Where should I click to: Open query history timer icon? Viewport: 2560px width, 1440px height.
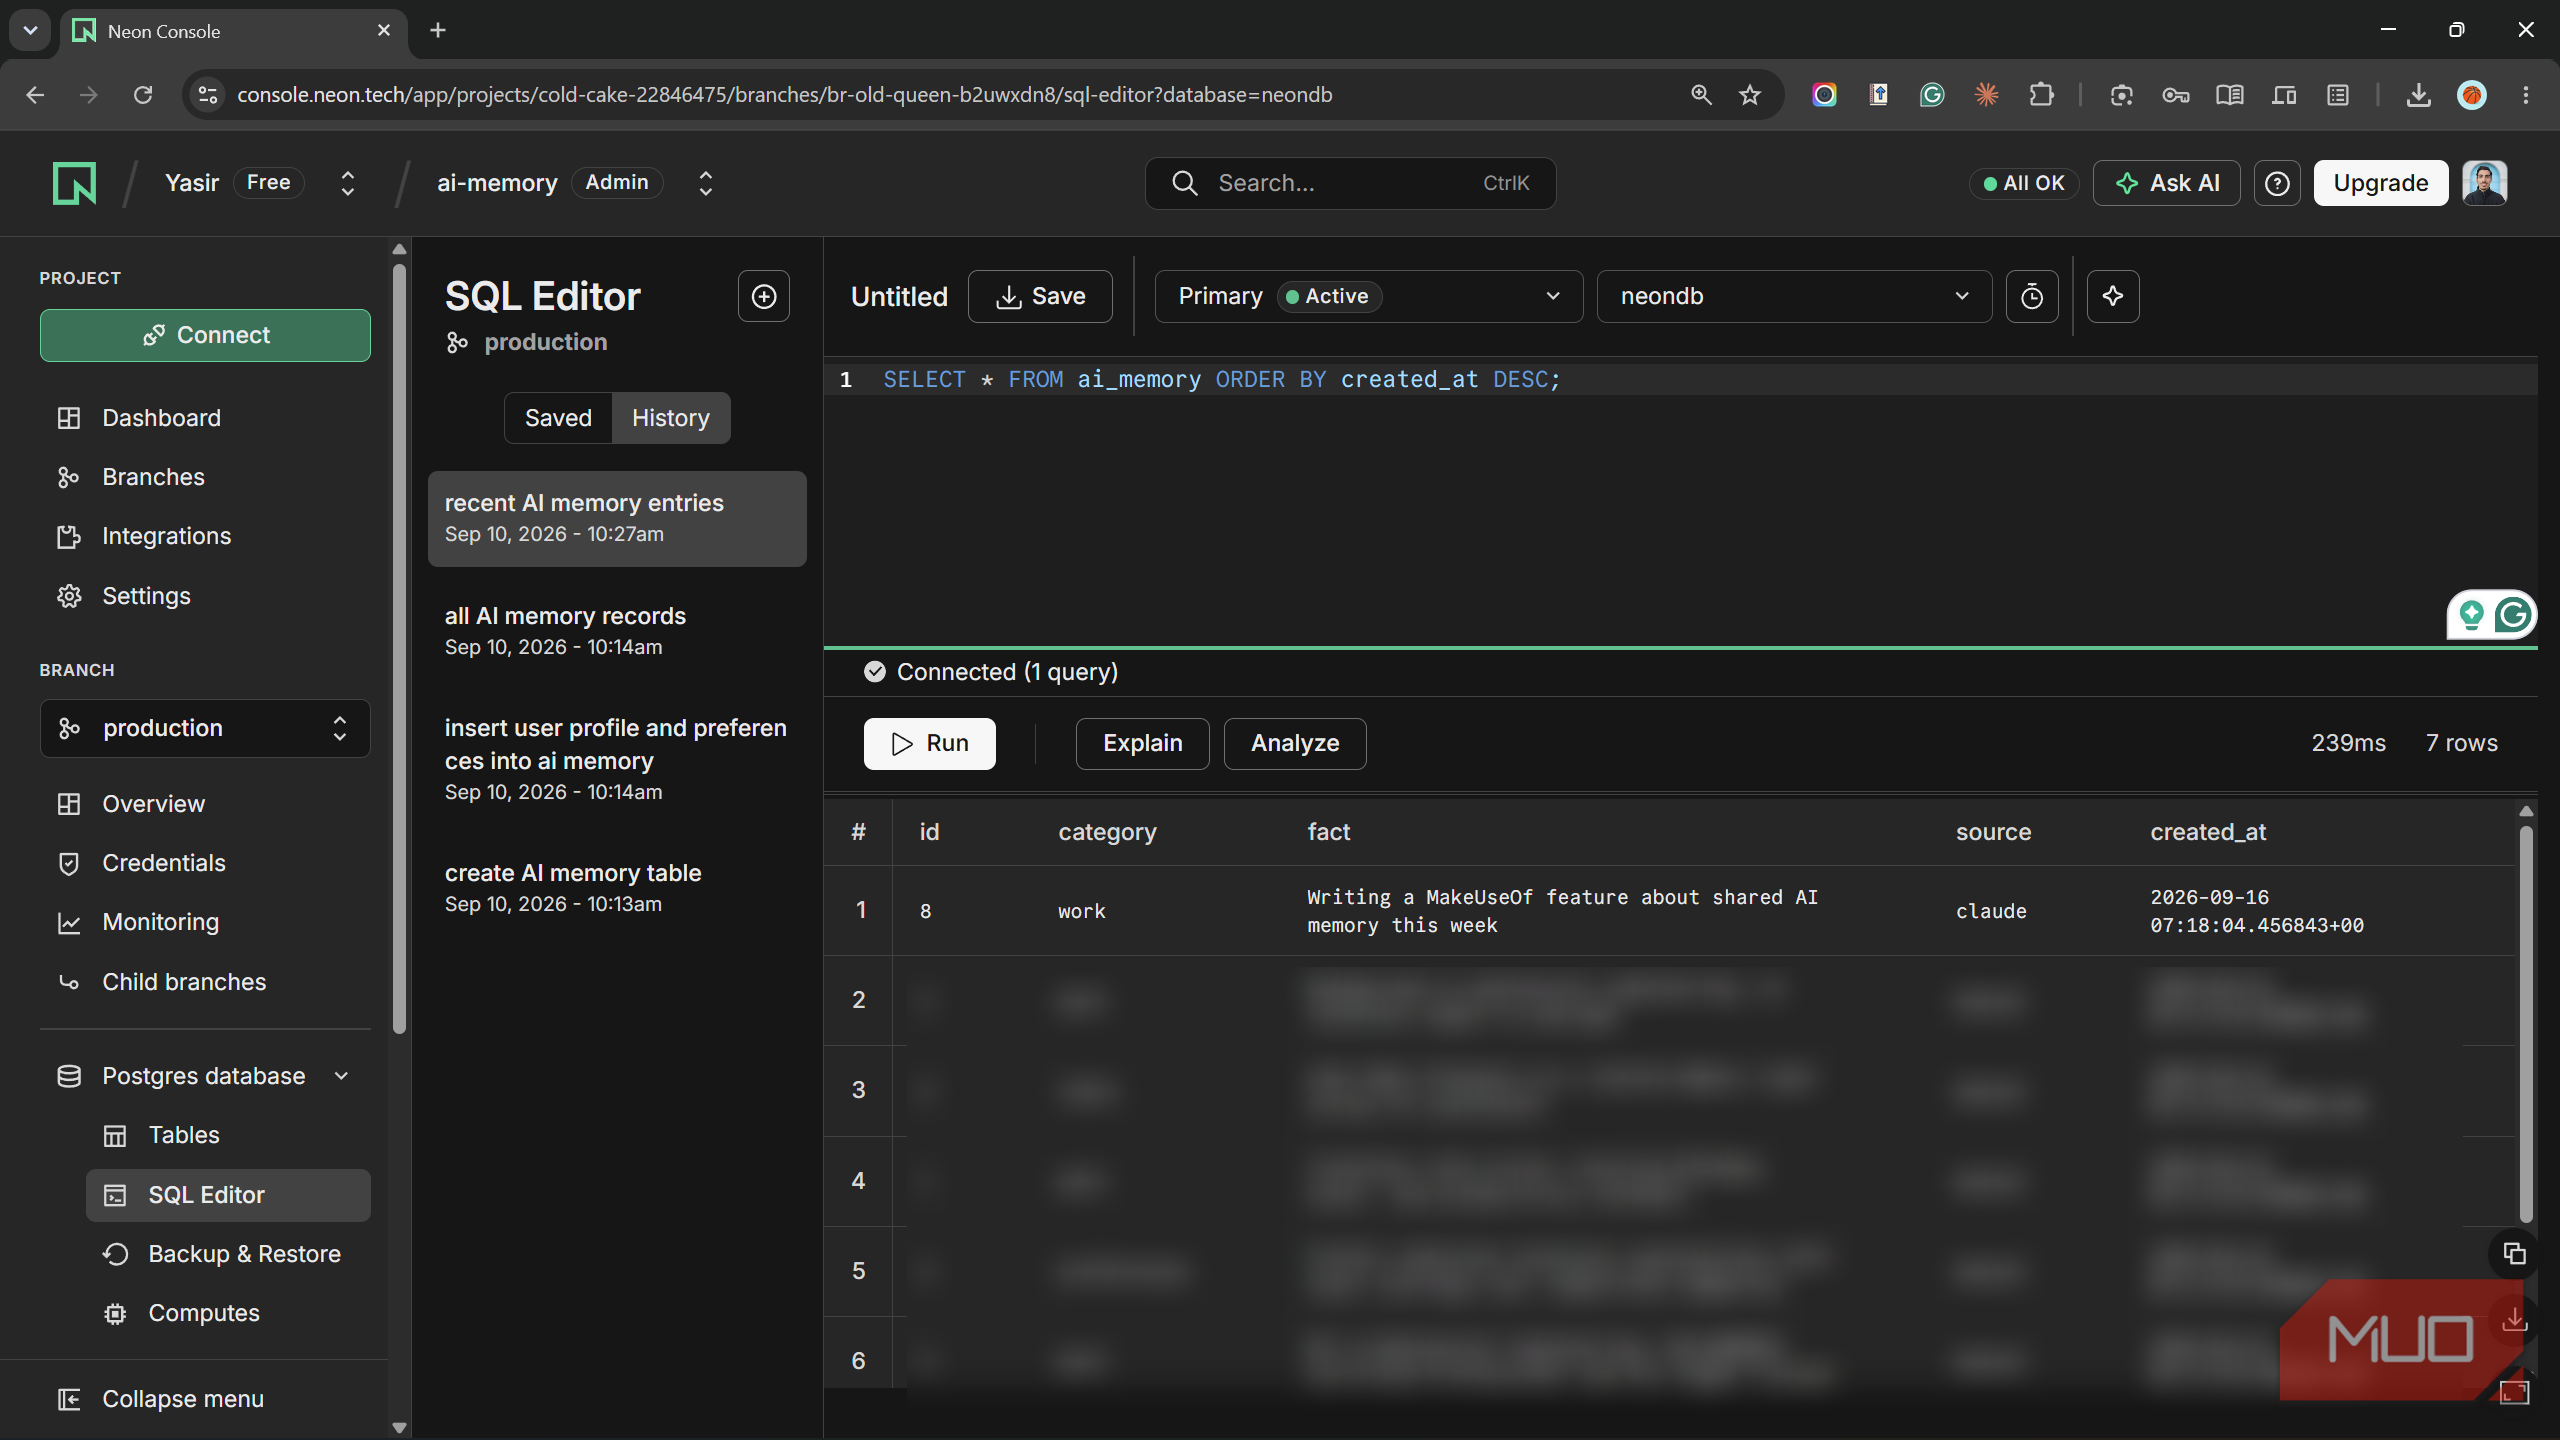point(2032,296)
